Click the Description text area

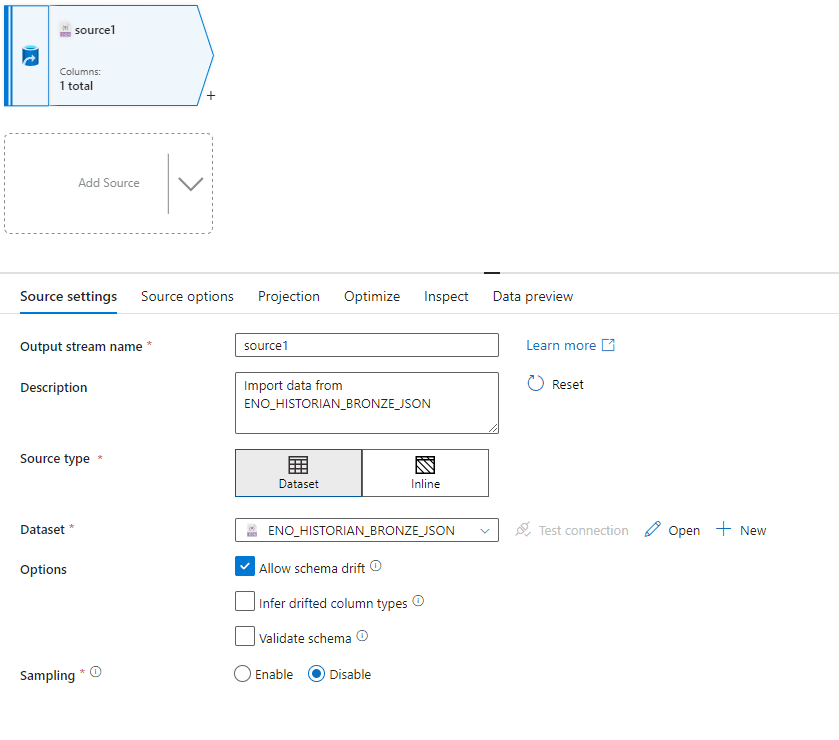[366, 403]
